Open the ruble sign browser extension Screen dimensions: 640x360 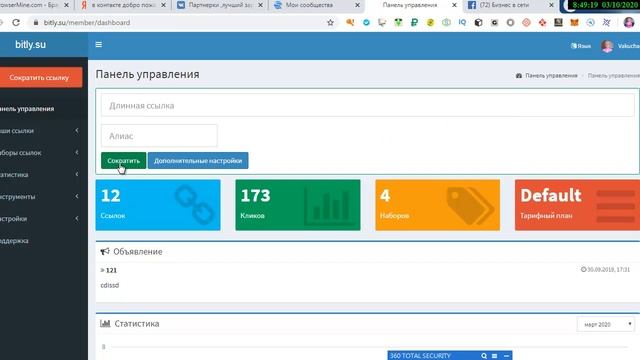pos(414,23)
